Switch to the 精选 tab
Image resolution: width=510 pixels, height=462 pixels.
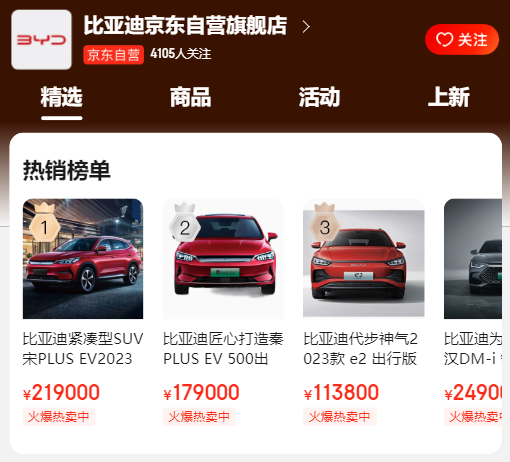point(62,97)
